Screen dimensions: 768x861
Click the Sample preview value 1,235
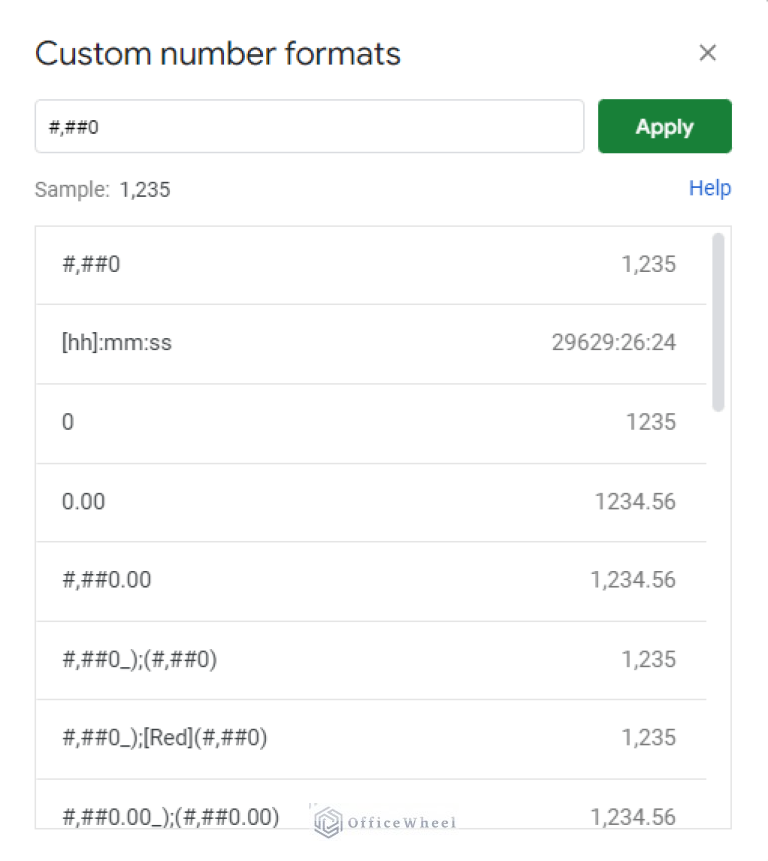point(146,188)
